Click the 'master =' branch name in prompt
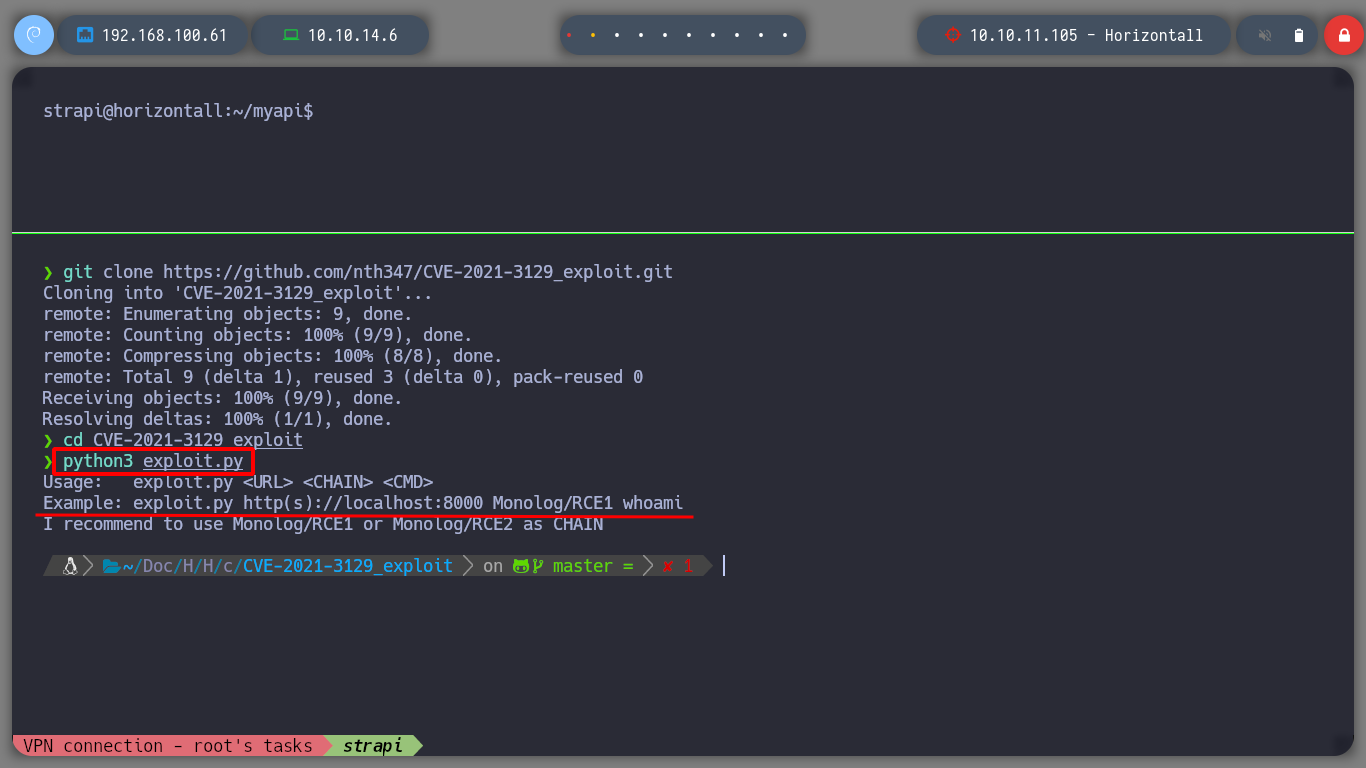The image size is (1366, 768). tap(593, 566)
